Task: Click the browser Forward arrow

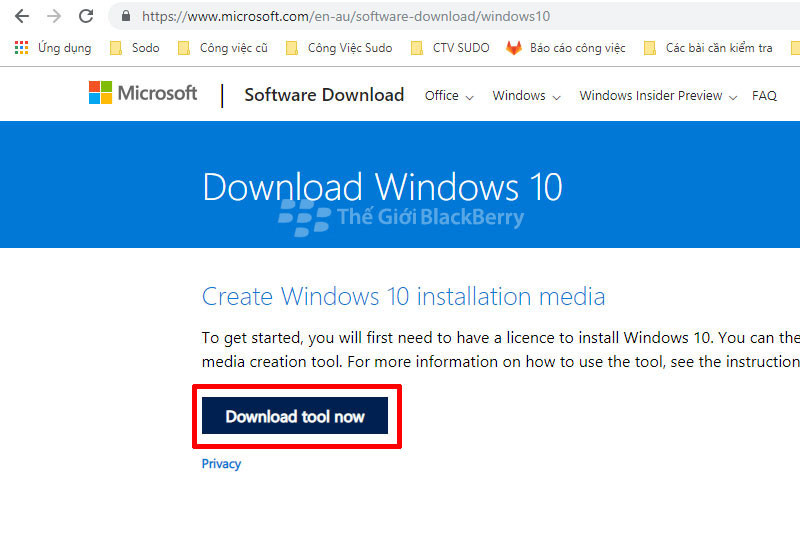Action: pos(54,16)
